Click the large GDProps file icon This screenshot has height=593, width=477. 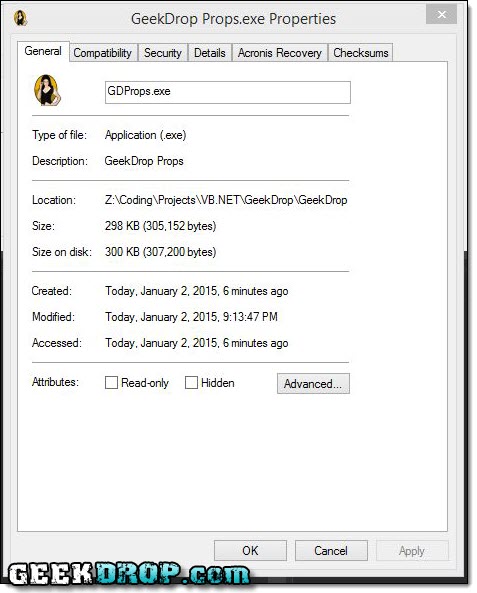pos(47,90)
